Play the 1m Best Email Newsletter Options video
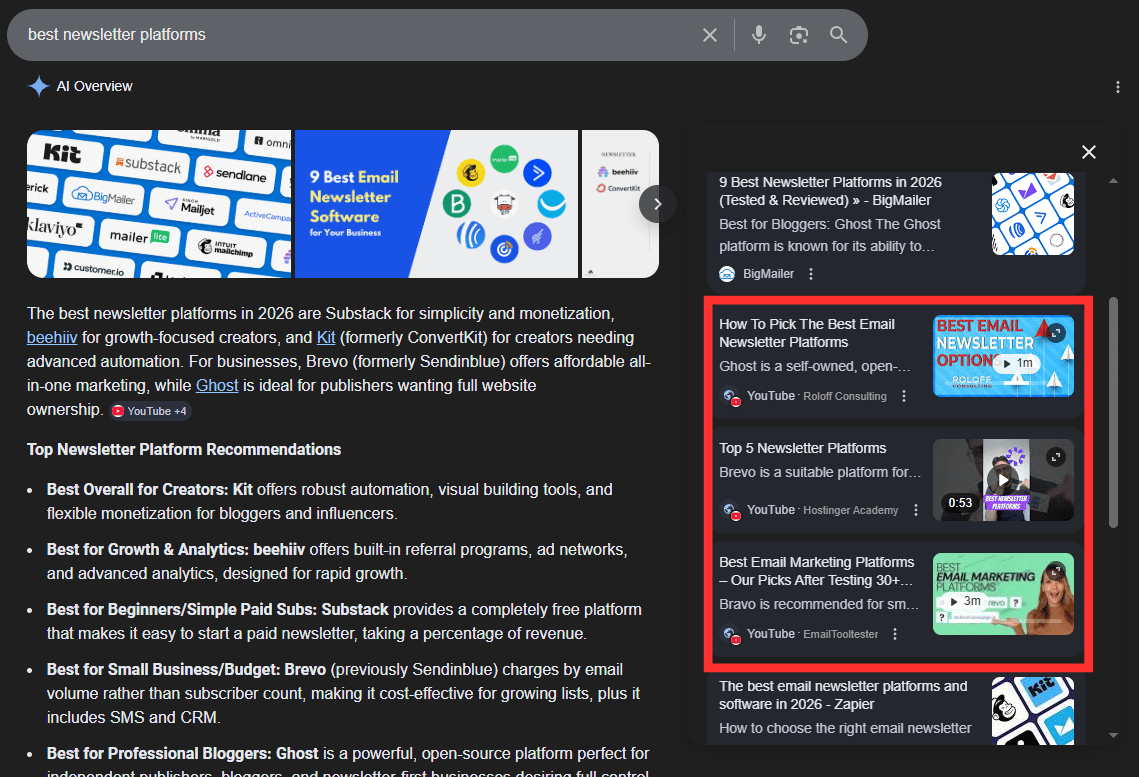The width and height of the screenshot is (1139, 777). [1017, 363]
